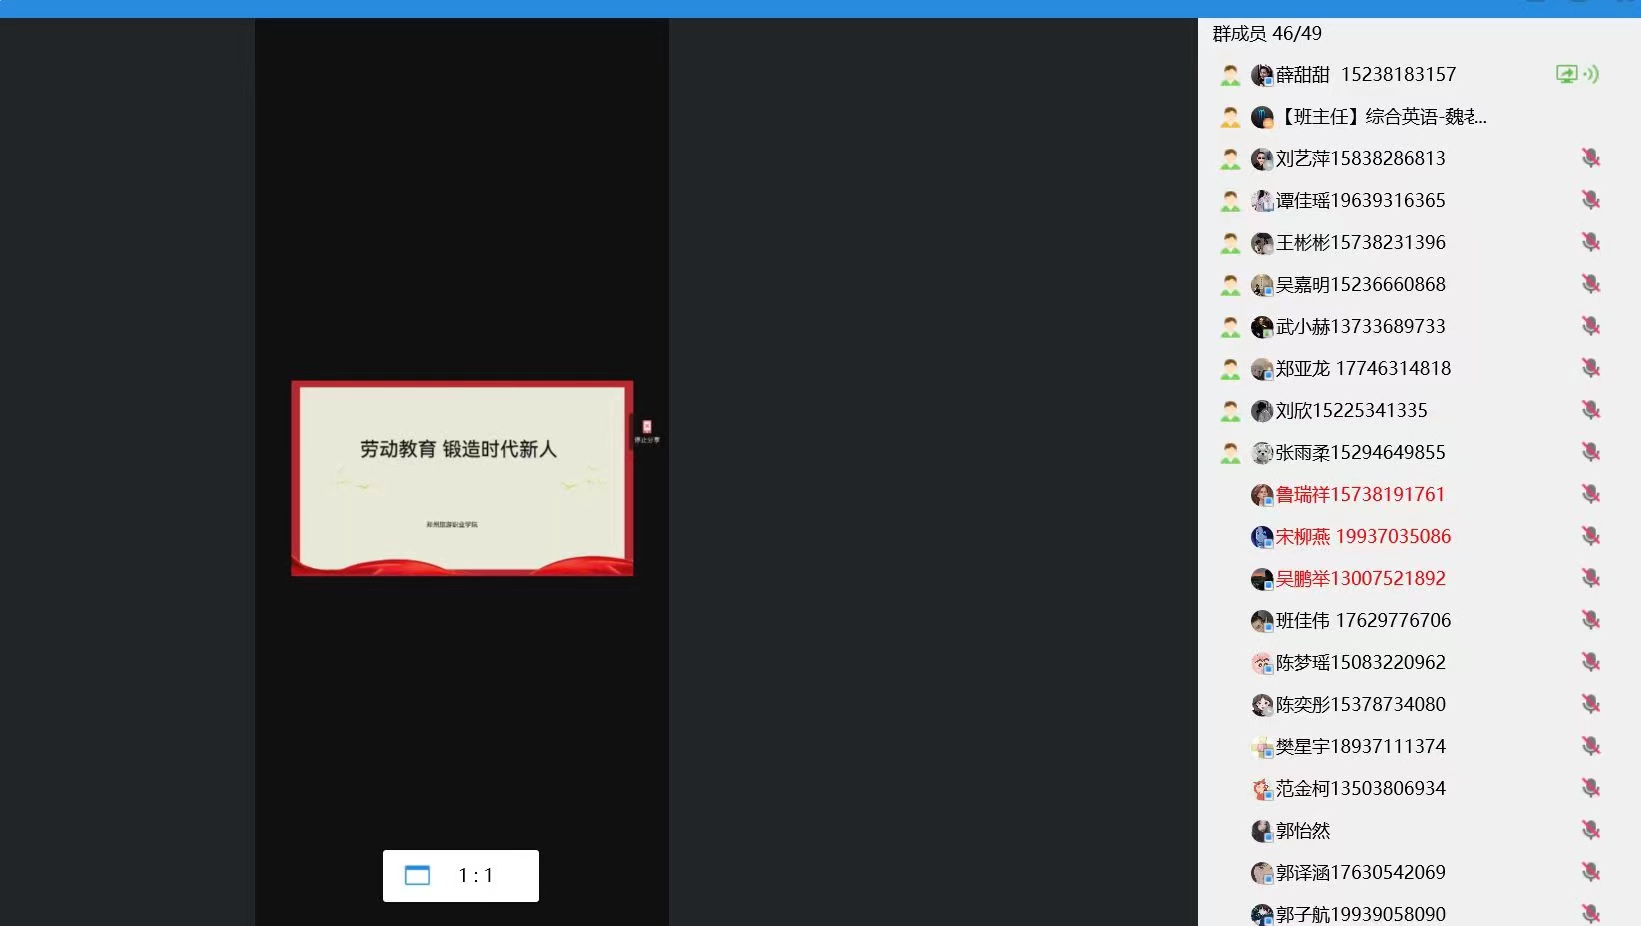The height and width of the screenshot is (926, 1641).
Task: Select member 吴鹏举13007521892 in list
Action: click(1360, 579)
